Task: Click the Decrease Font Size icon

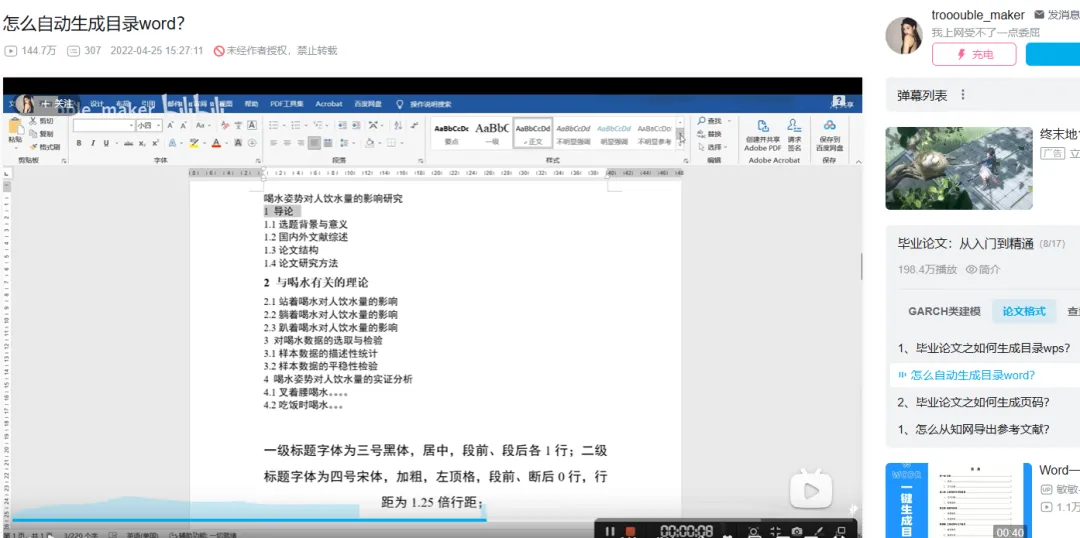Action: (183, 125)
